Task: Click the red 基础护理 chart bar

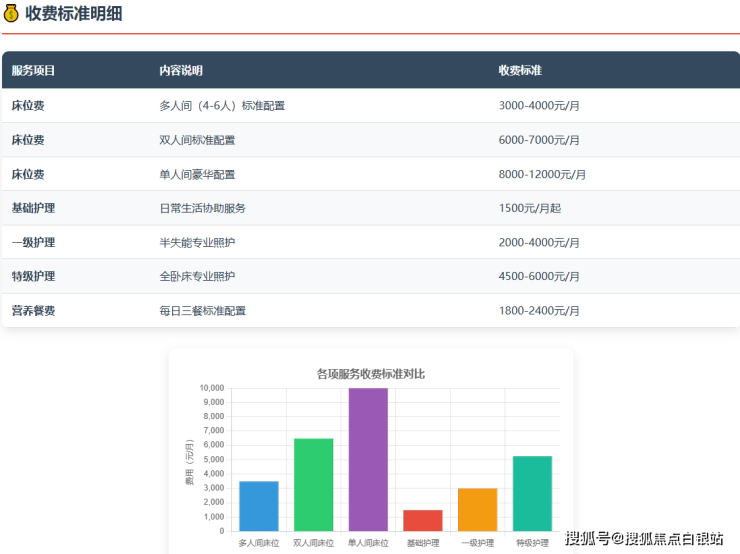Action: [423, 520]
